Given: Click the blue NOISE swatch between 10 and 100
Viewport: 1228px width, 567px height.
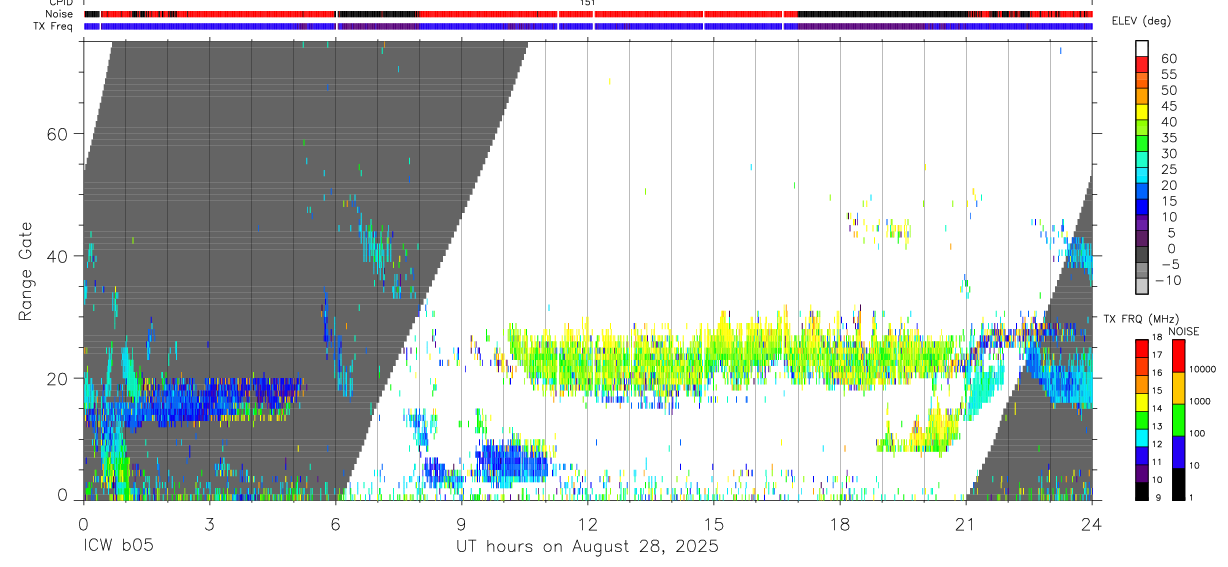Looking at the screenshot, I should [x=1179, y=452].
